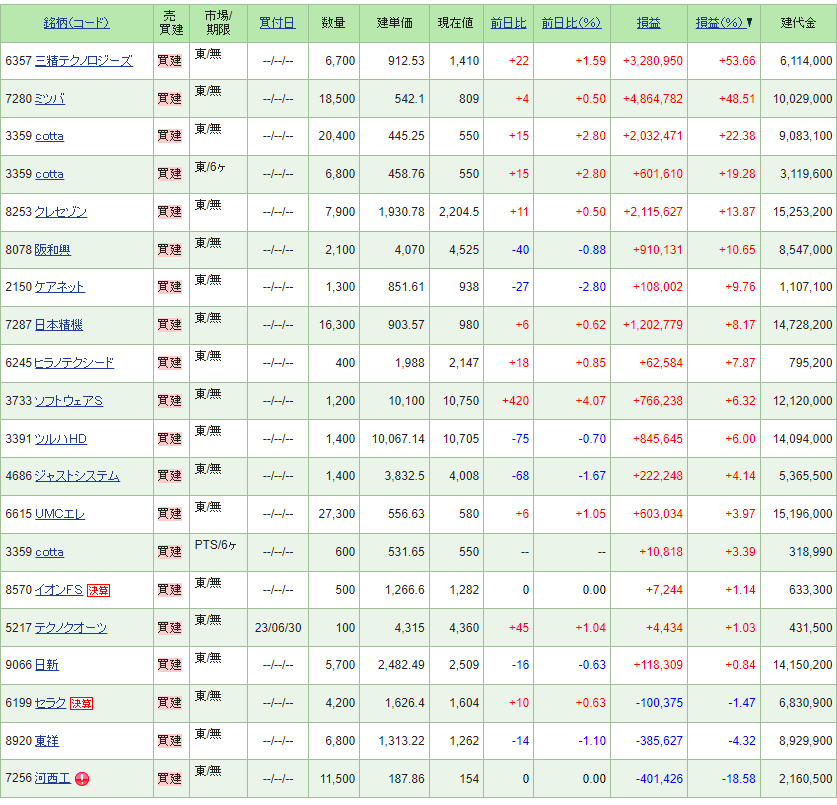Open the ヒラノテクシード stock link

click(74, 363)
